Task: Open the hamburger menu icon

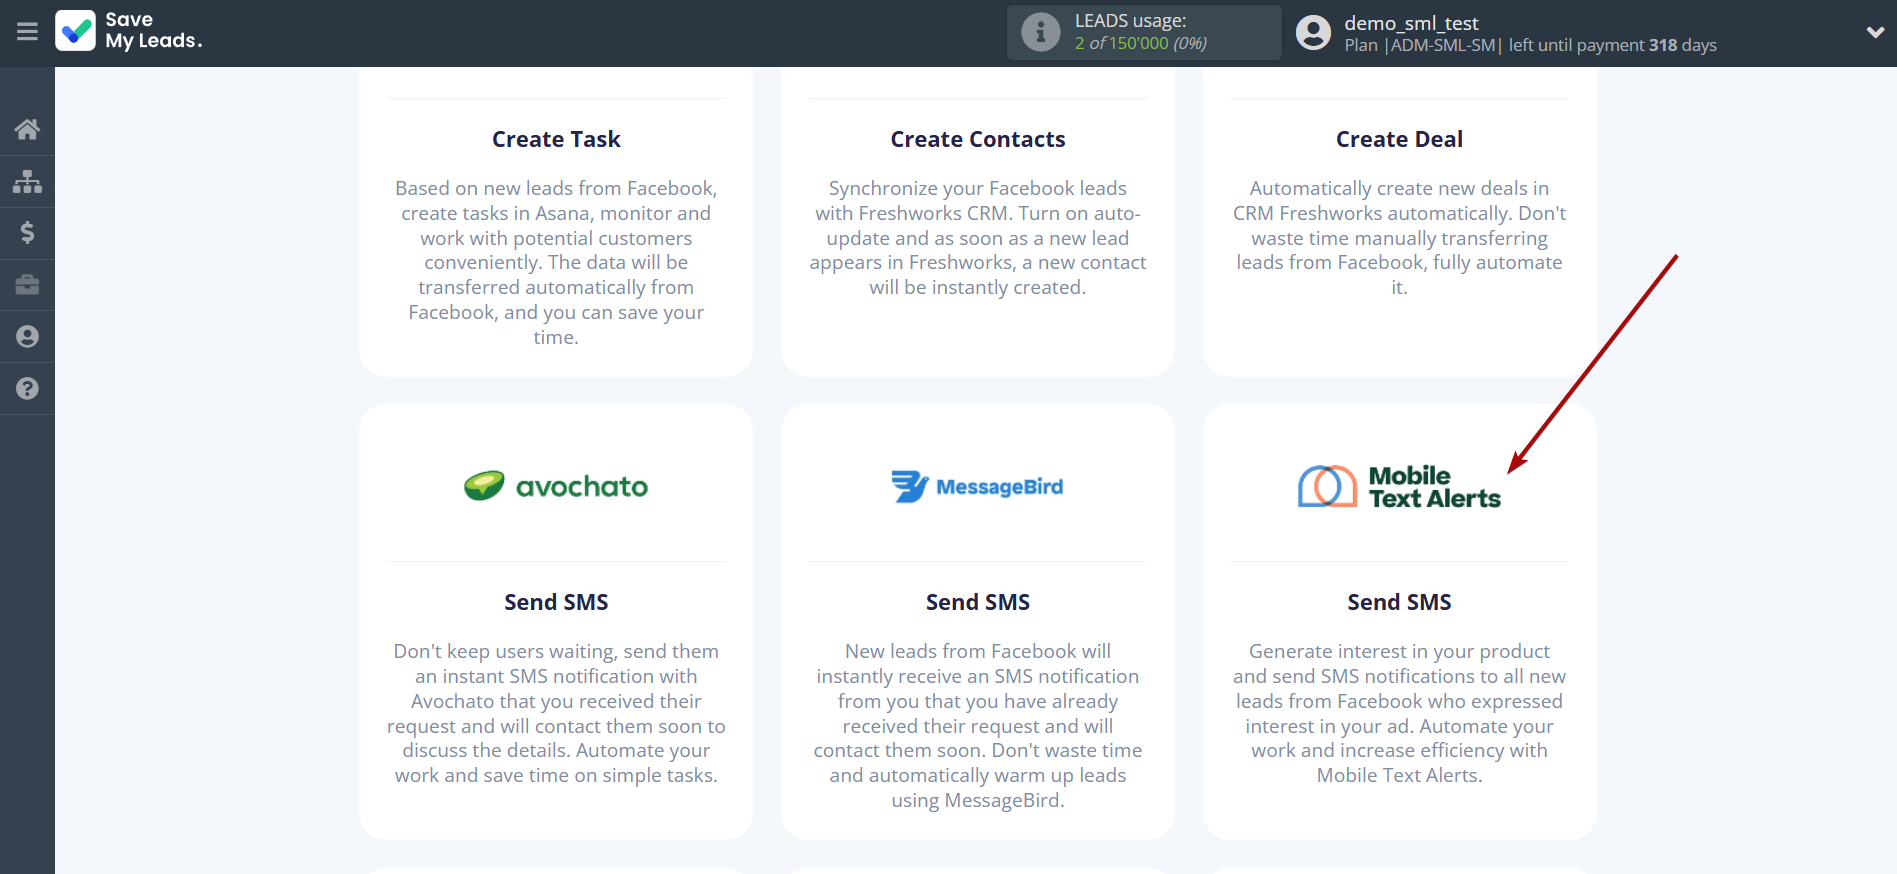Action: pos(27,32)
